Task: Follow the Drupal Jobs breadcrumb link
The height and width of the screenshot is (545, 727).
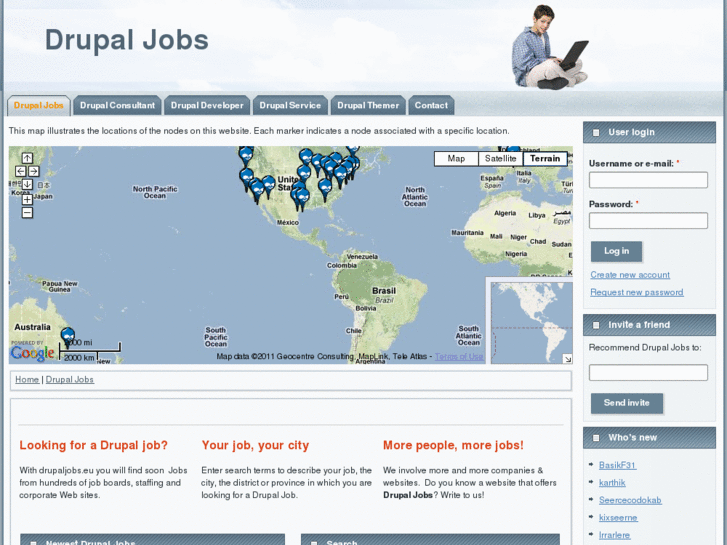Action: point(70,379)
